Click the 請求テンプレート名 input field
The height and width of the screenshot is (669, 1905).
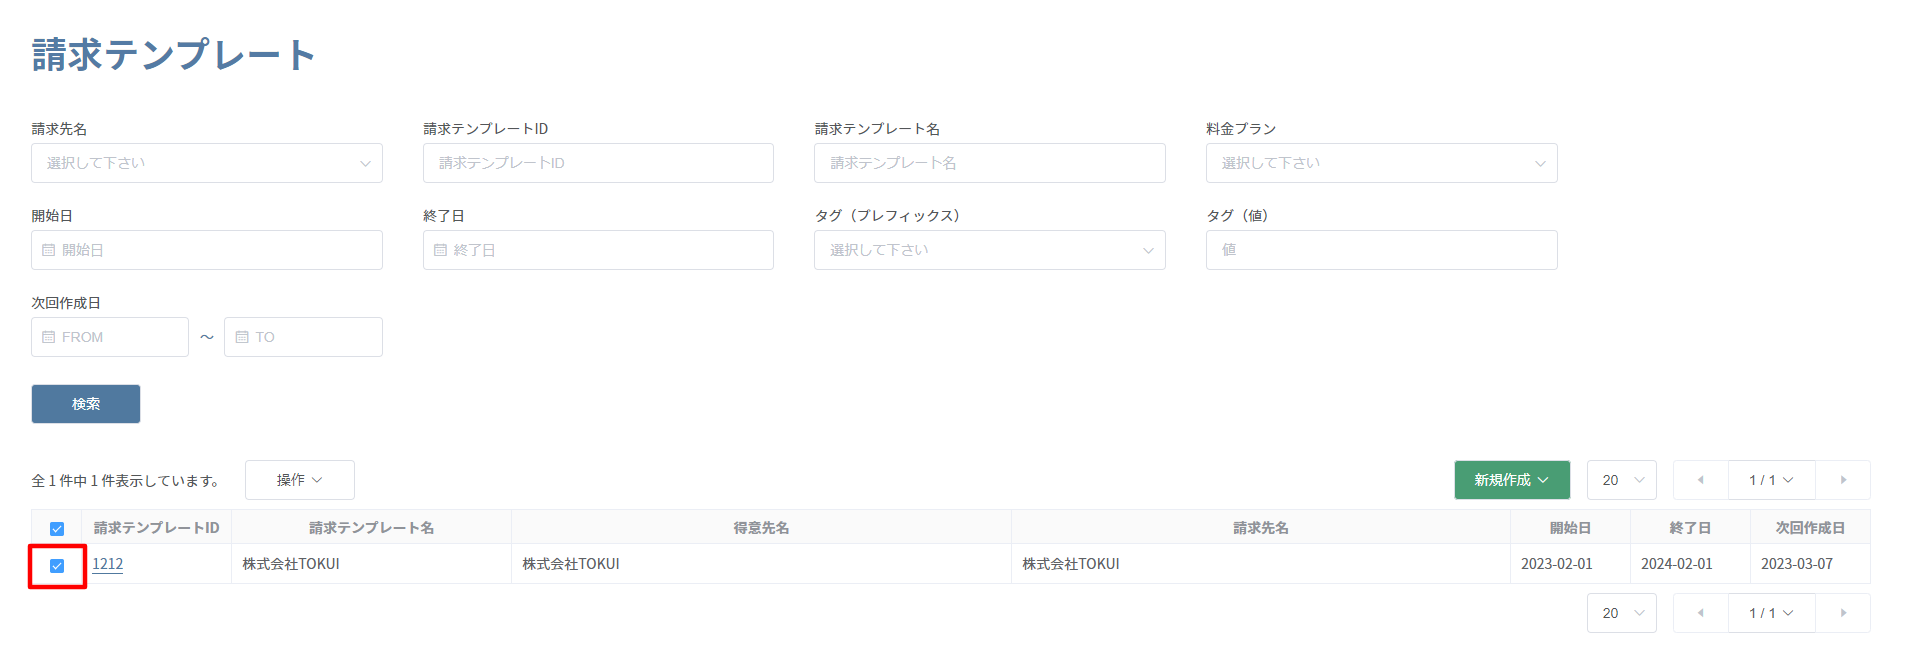tap(990, 163)
